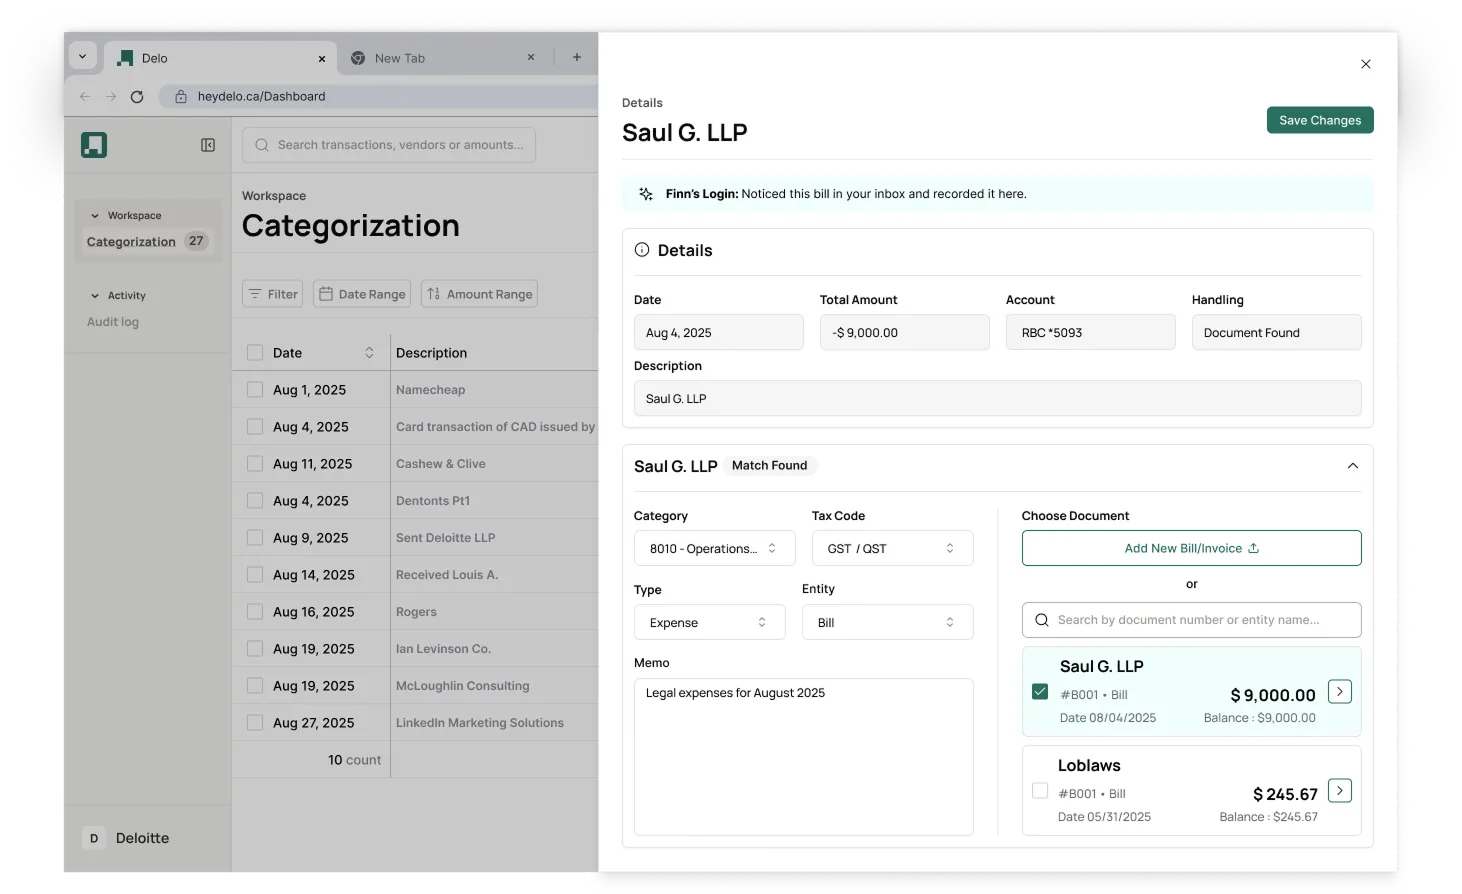Open the Audit log under Activity
Screen dimensions: 1462x894
(113, 321)
